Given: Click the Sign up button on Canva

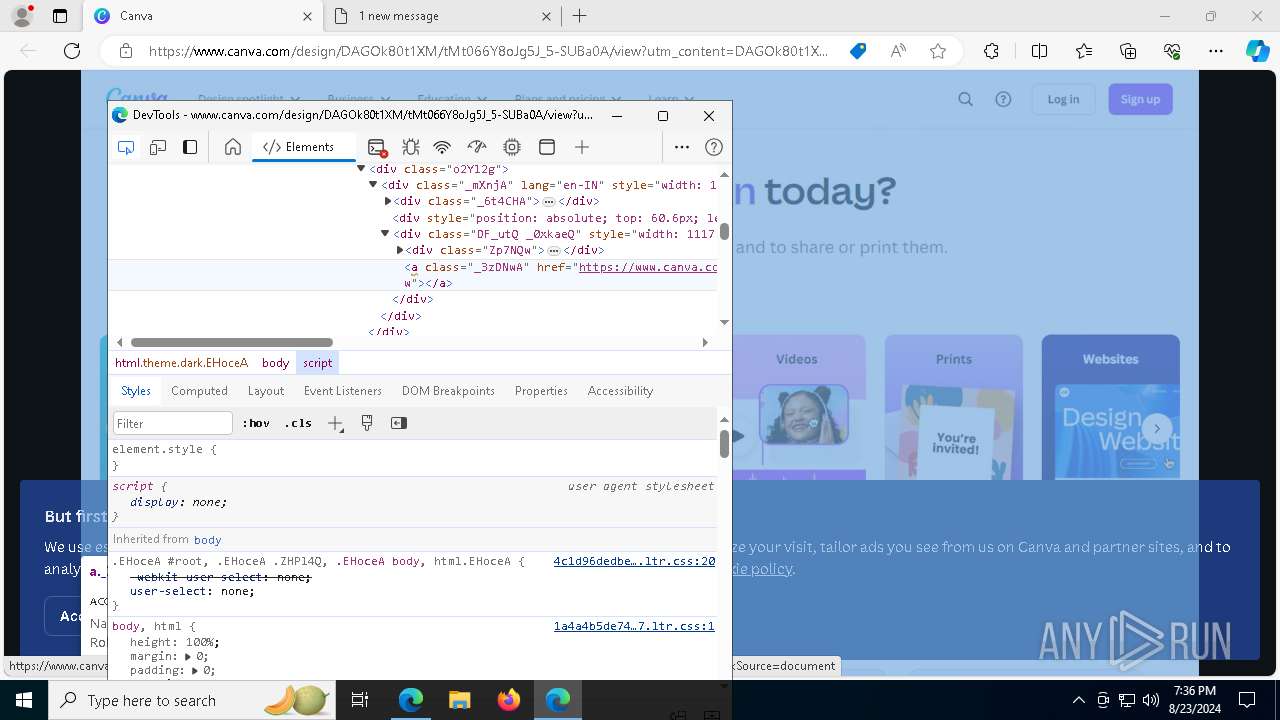Looking at the screenshot, I should tap(1140, 99).
